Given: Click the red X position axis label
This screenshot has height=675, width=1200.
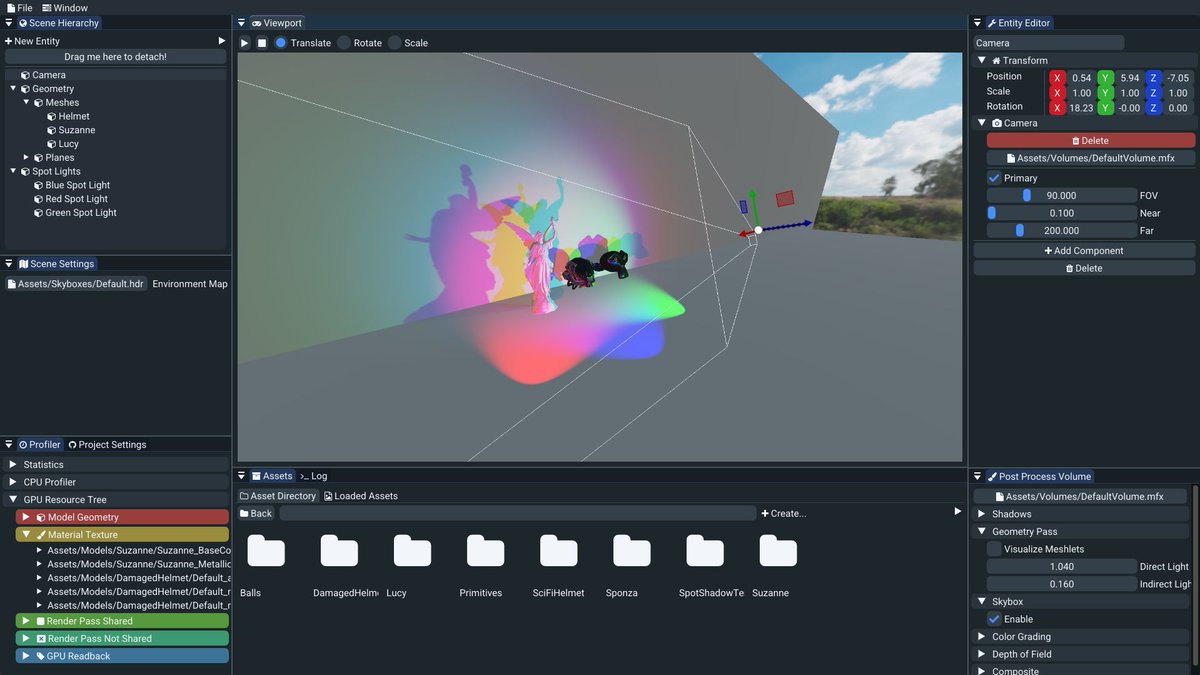Looking at the screenshot, I should 1057,78.
